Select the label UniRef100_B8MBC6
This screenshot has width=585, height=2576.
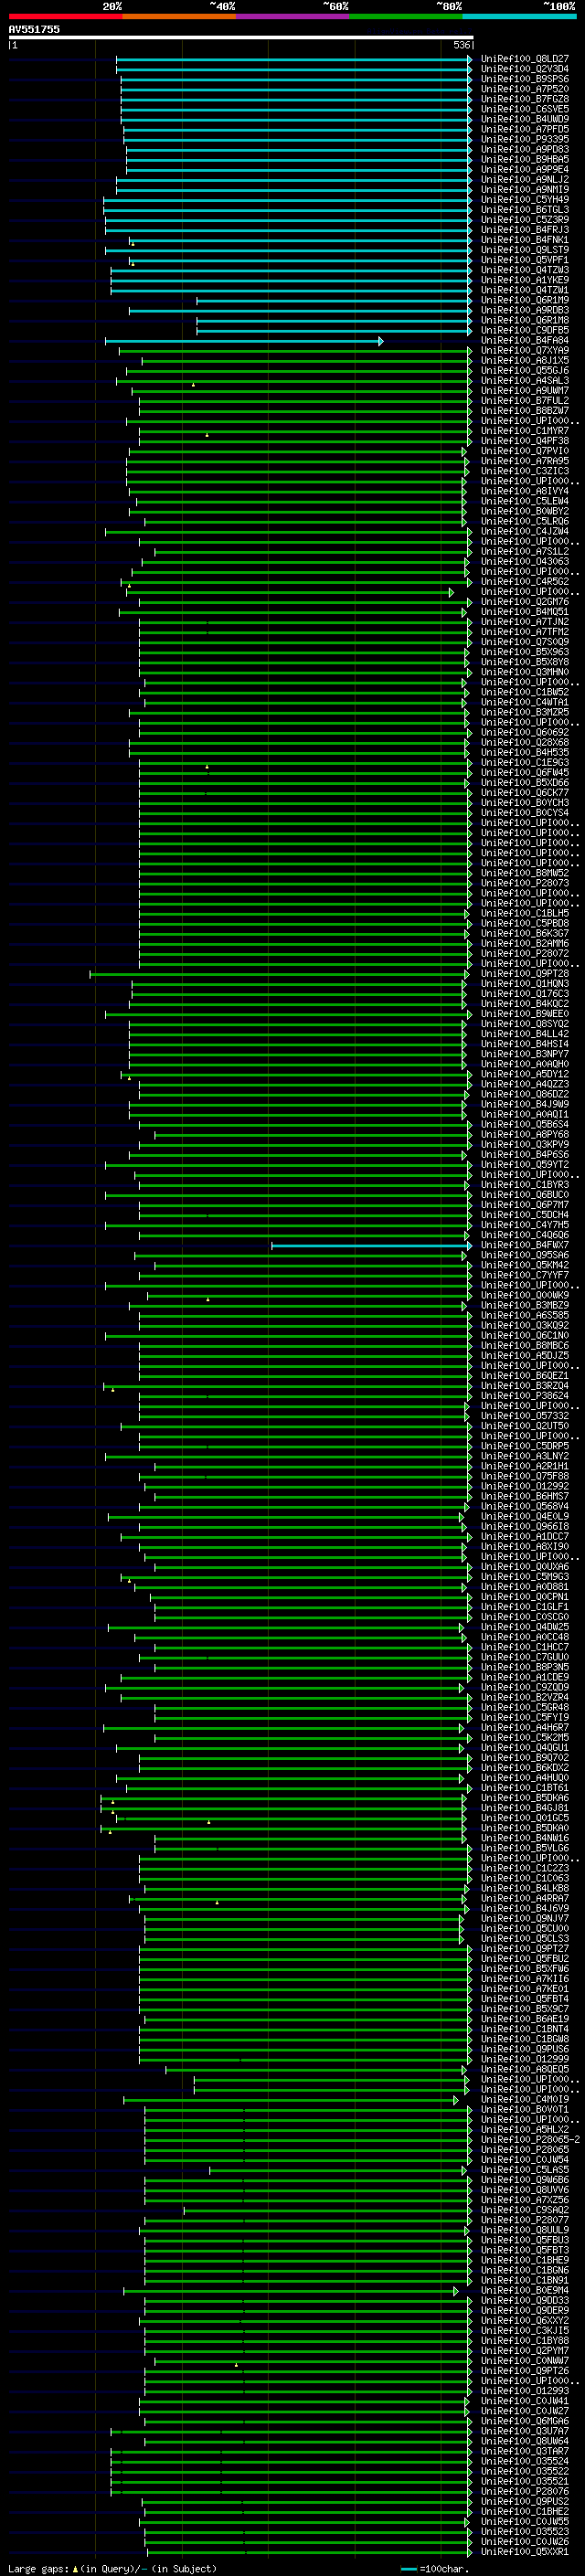[x=525, y=1346]
